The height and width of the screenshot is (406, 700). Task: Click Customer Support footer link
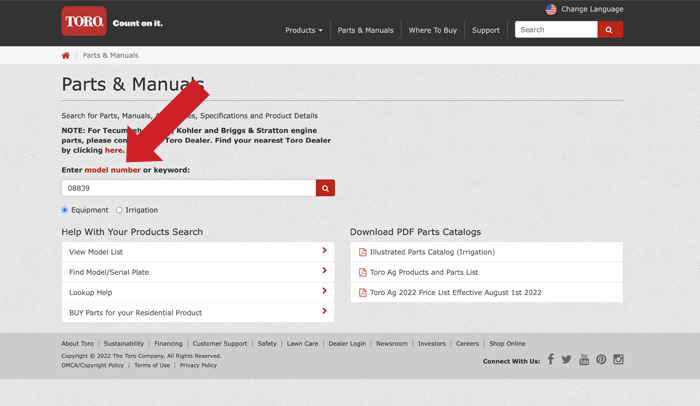pyautogui.click(x=220, y=343)
